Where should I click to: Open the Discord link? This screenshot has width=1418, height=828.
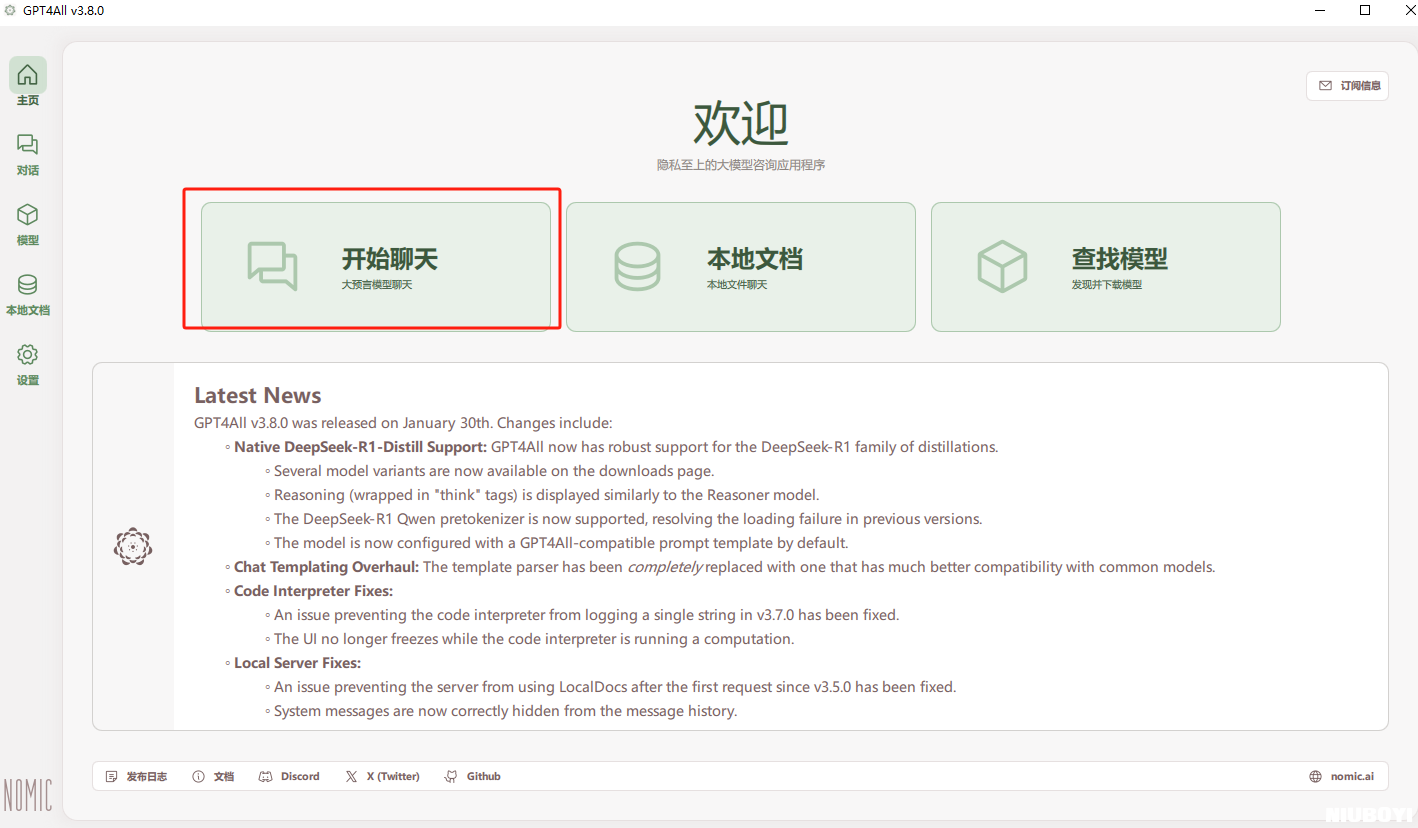click(x=289, y=776)
